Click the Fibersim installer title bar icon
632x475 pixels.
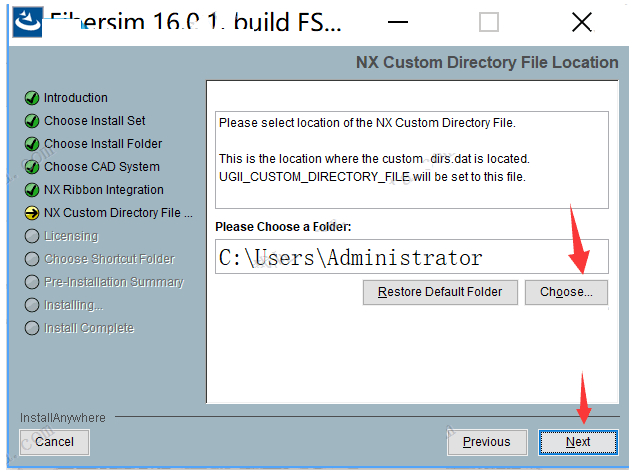point(29,22)
